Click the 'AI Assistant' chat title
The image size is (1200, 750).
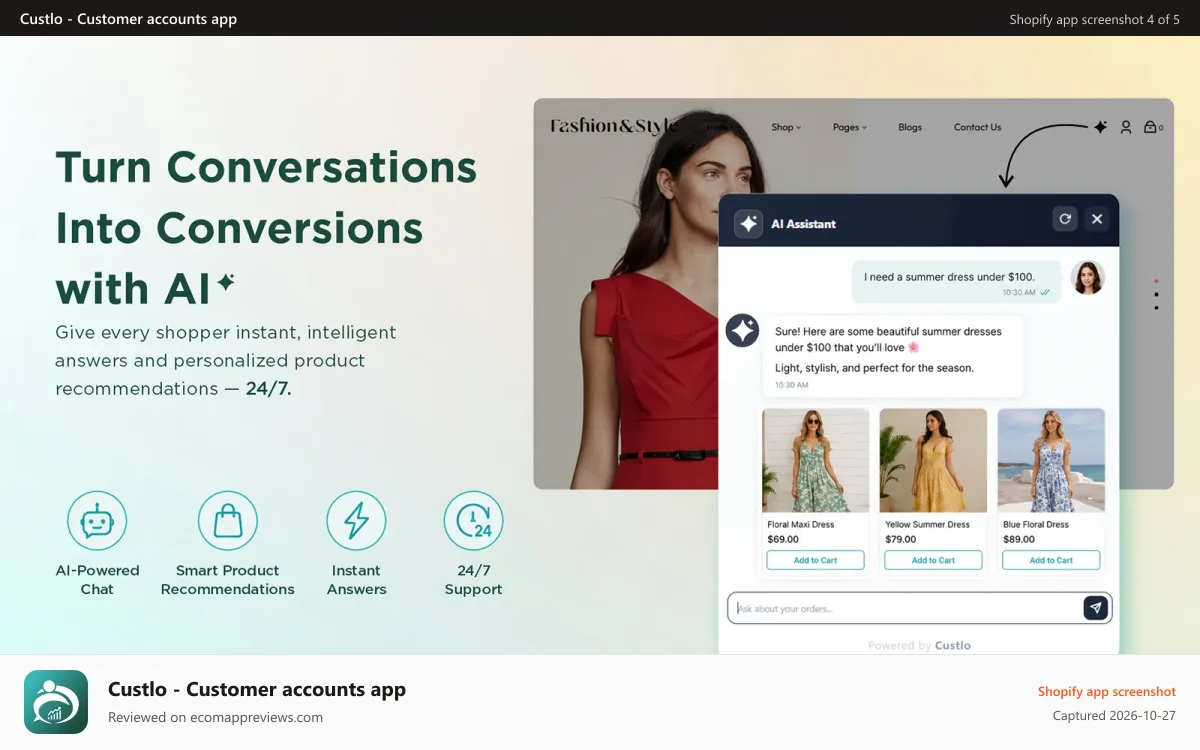click(803, 224)
